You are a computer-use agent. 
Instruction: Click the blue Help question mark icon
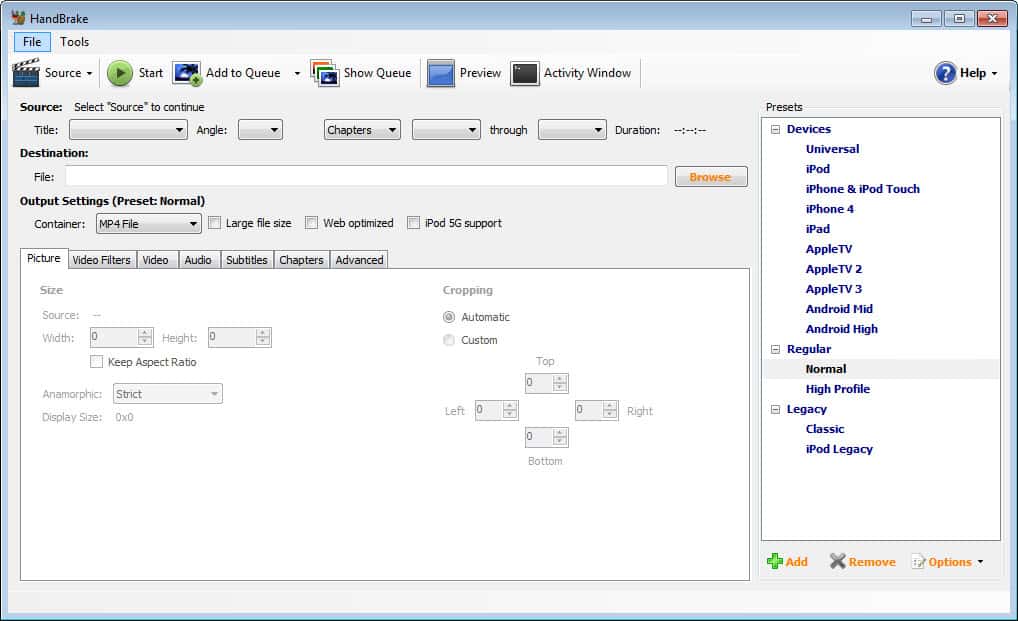945,73
